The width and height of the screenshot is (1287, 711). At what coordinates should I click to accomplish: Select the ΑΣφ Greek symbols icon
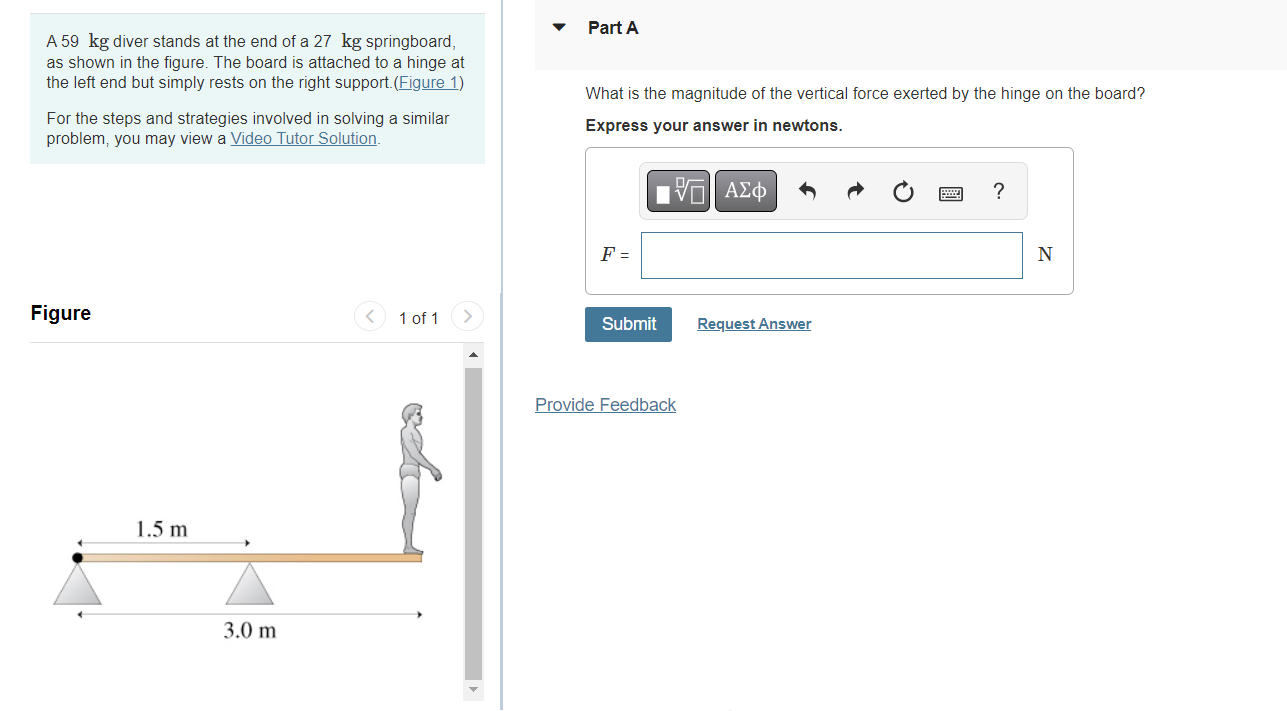coord(745,190)
